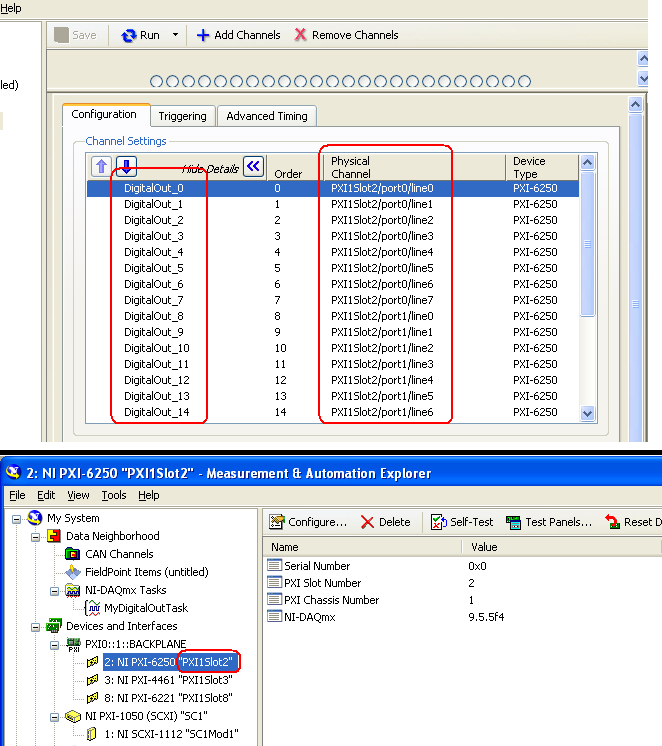Click the CAN Channels icon

point(72,554)
